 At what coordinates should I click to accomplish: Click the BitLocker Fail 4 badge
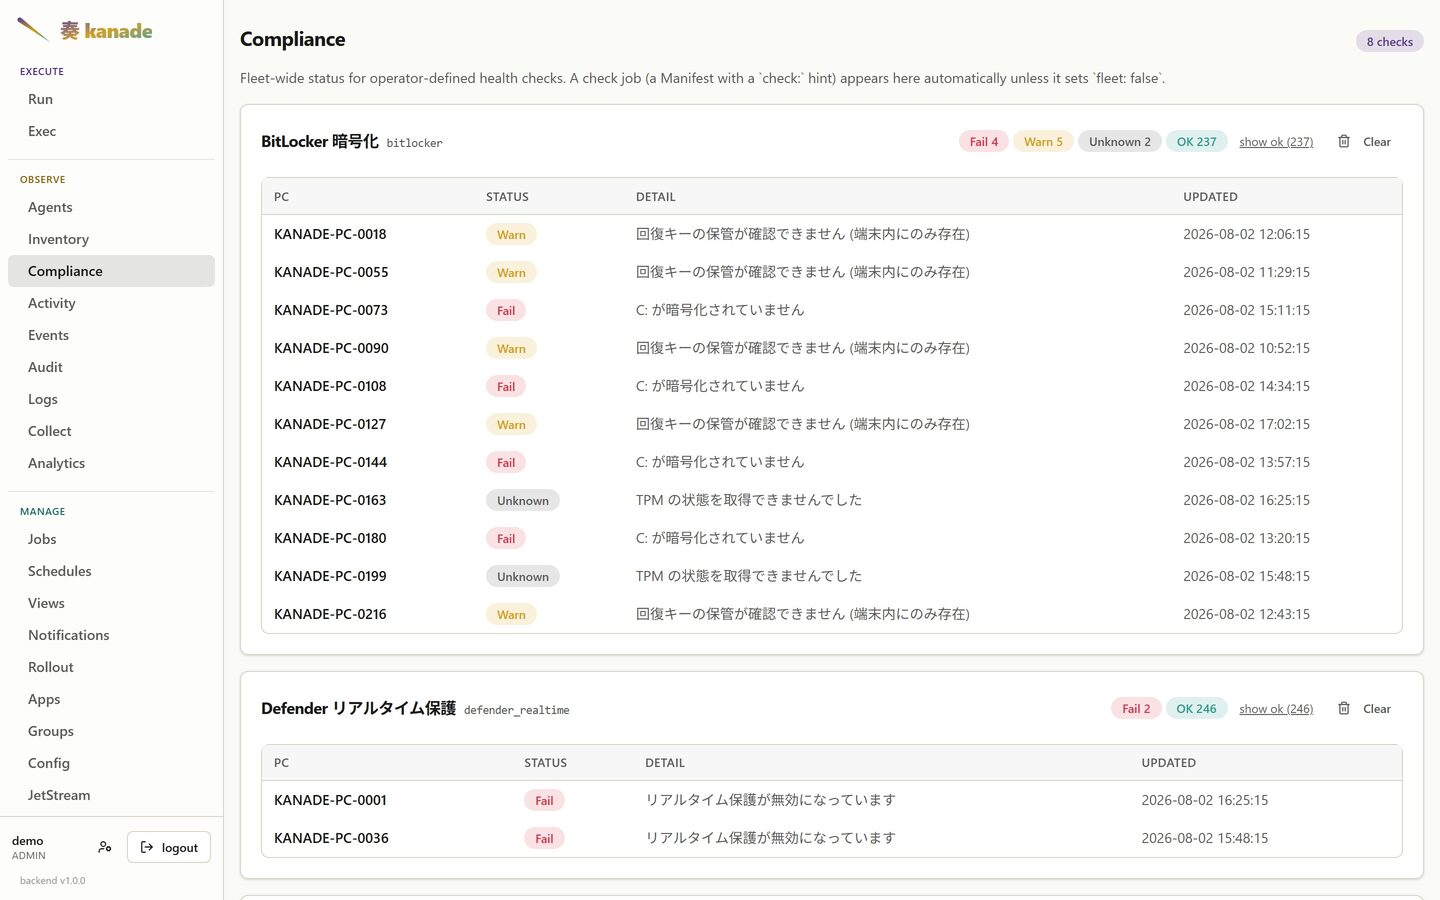click(984, 142)
